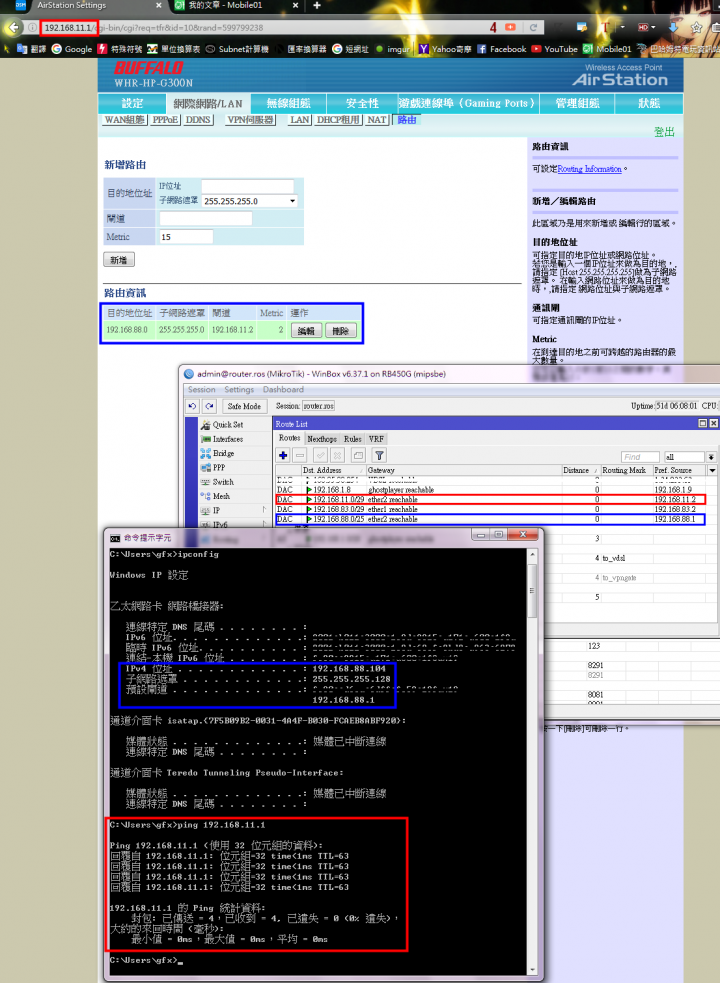720x983 pixels.
Task: Open the 無線組態 main tab
Action: [288, 103]
